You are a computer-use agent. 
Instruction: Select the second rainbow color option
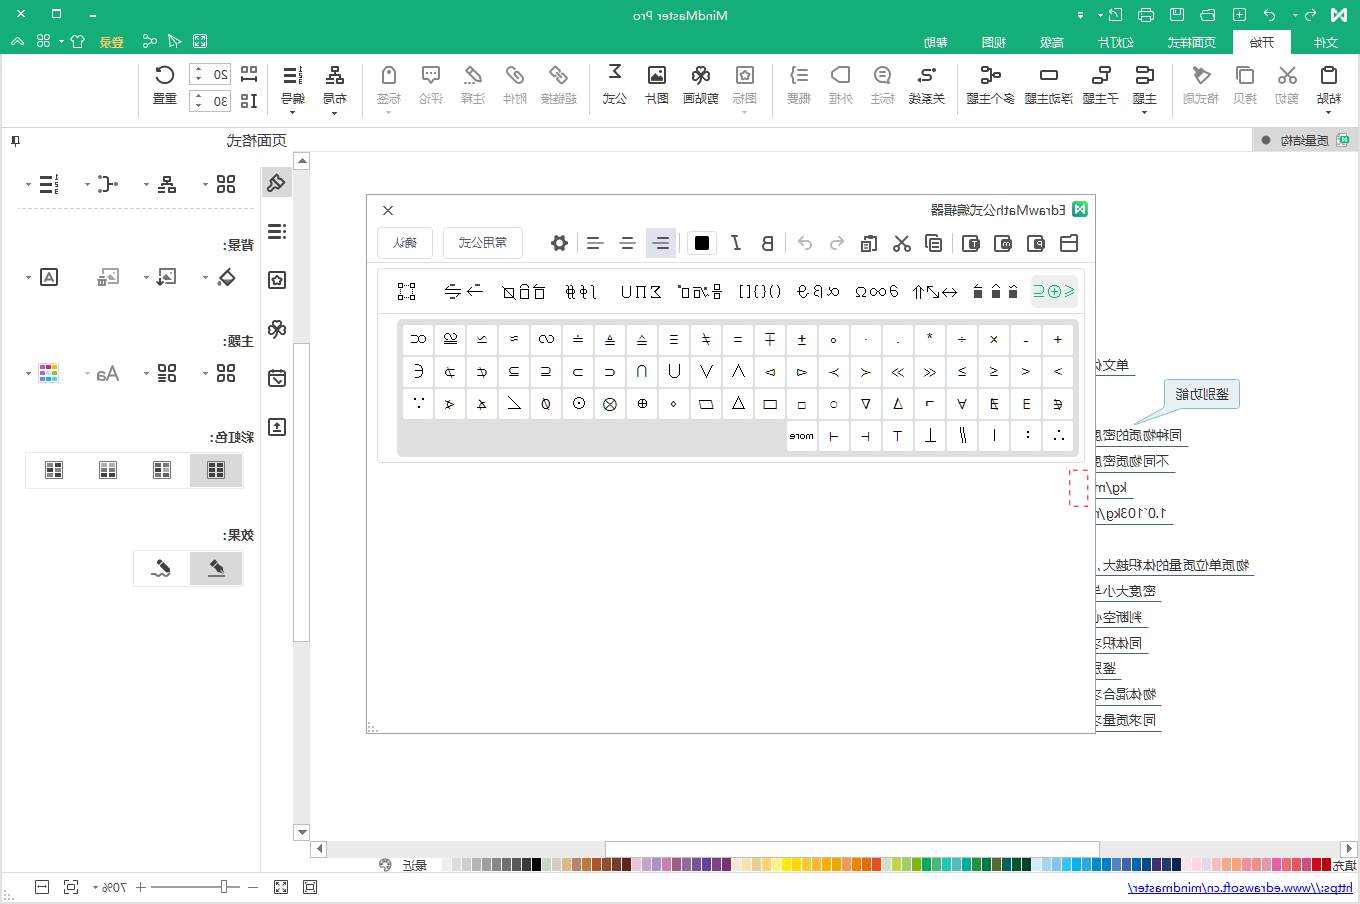tap(162, 470)
